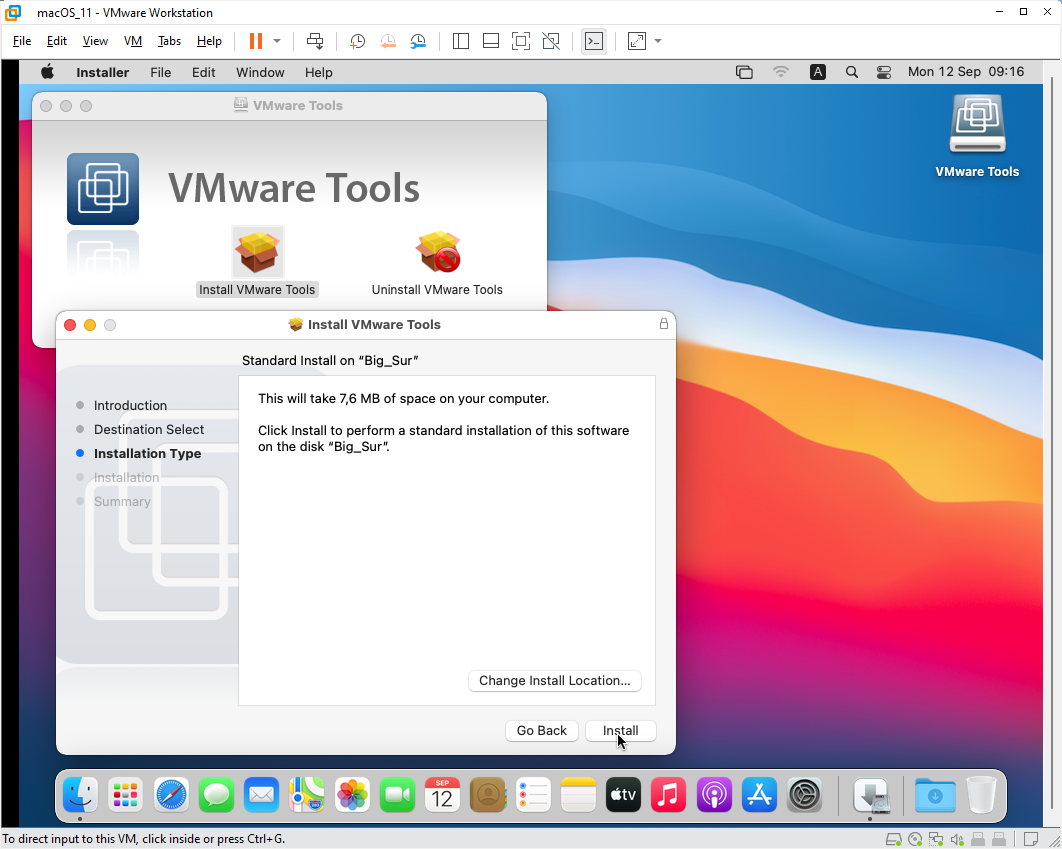This screenshot has height=849, width=1062.
Task: Open the Tabs menu
Action: coord(169,41)
